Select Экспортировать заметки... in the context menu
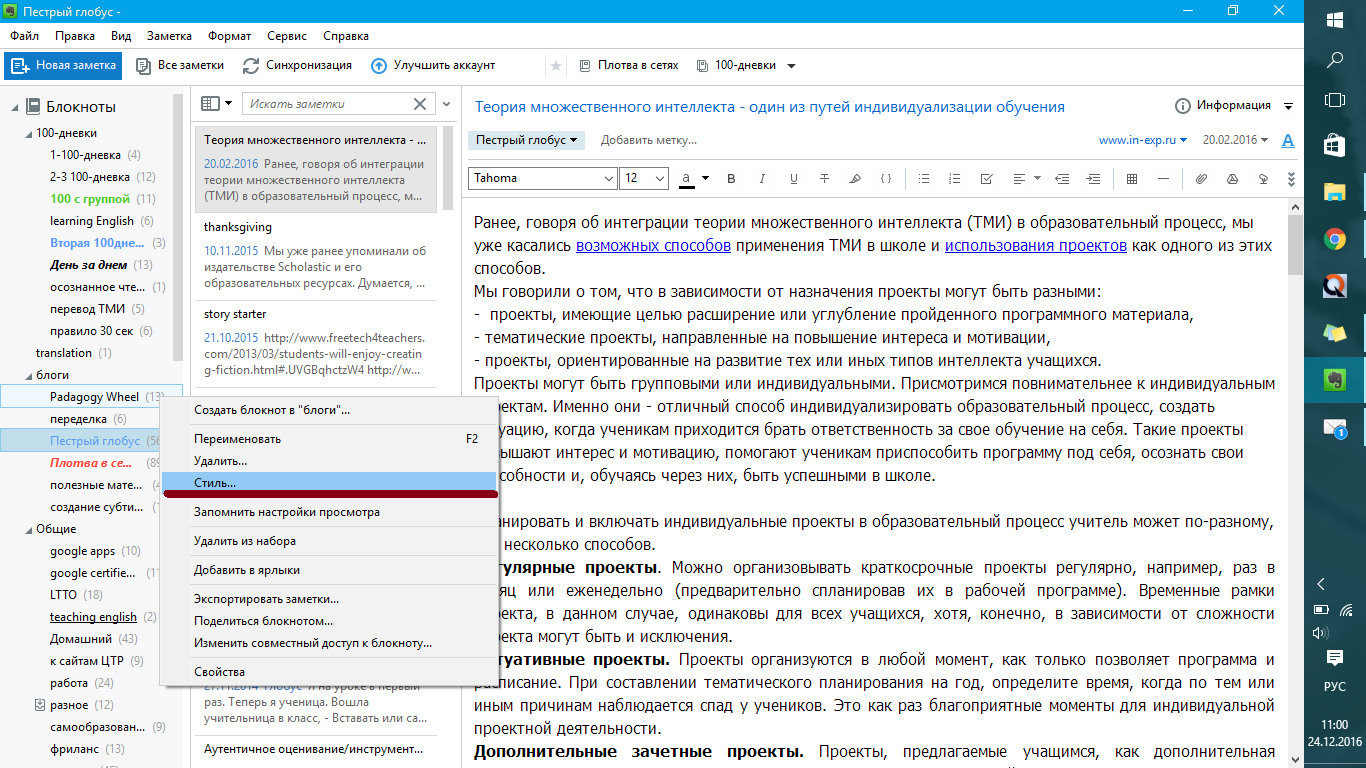Viewport: 1366px width, 768px height. click(330, 599)
